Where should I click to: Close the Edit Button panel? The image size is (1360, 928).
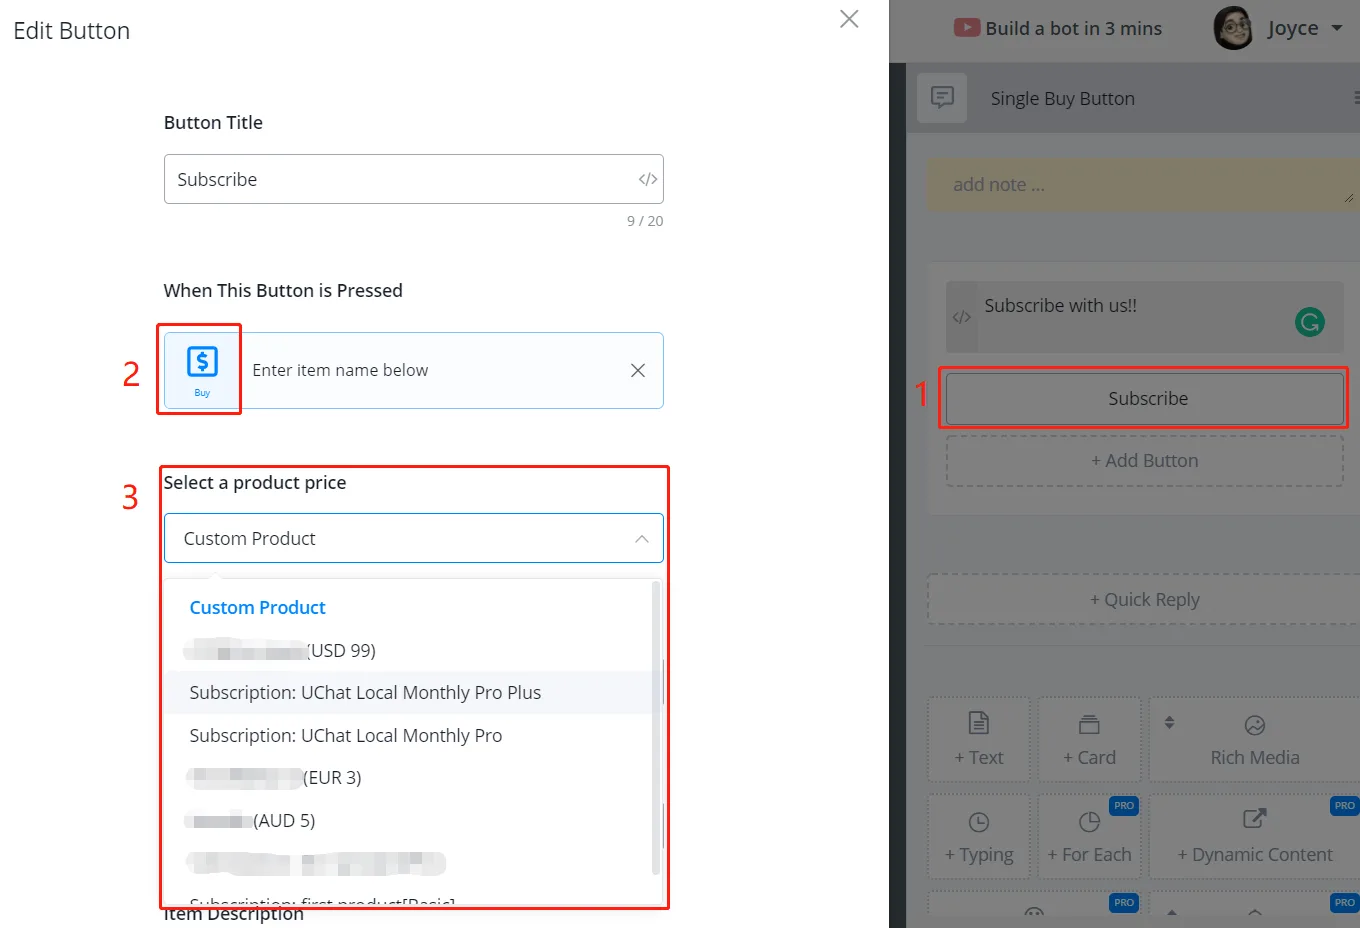tap(849, 19)
